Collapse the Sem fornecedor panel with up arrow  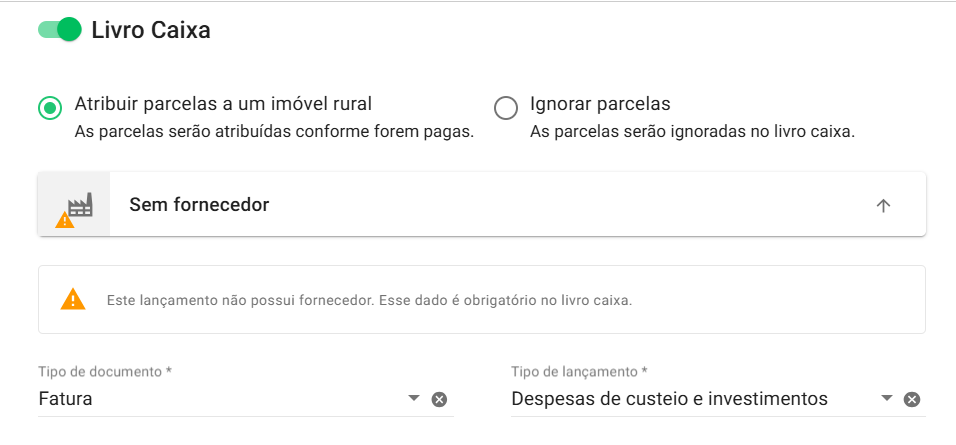[x=883, y=206]
